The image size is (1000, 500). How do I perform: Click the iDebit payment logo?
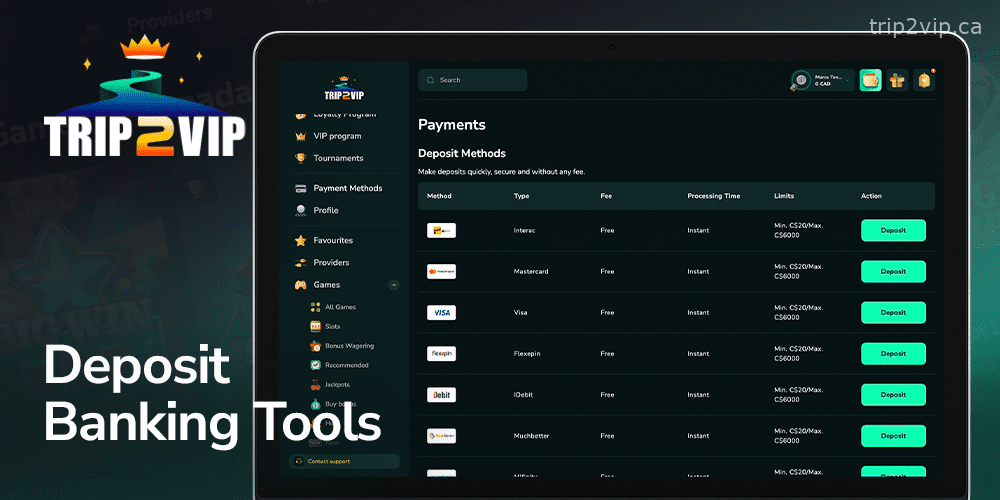[x=441, y=395]
